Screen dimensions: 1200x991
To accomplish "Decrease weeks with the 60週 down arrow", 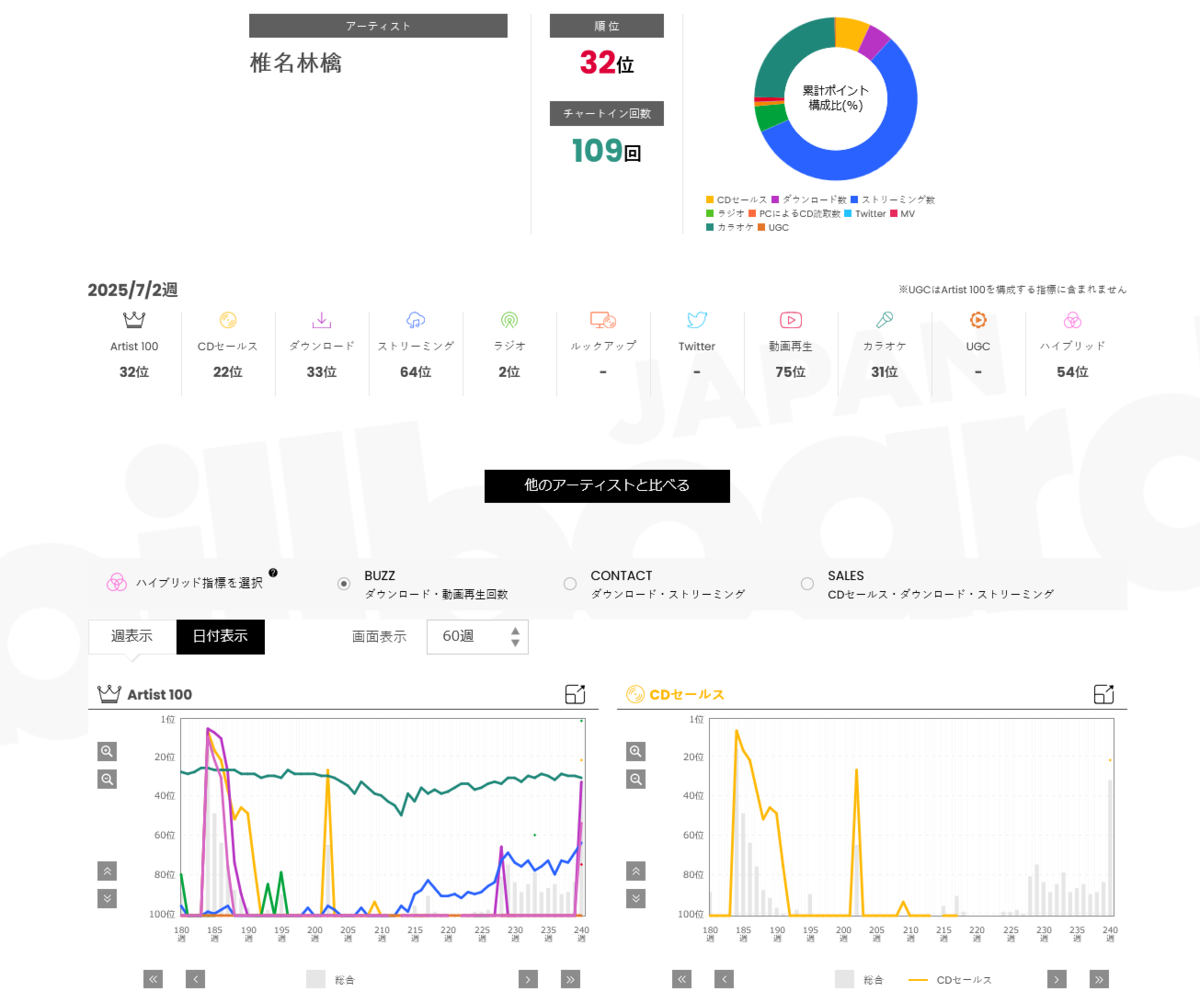I will tap(515, 643).
